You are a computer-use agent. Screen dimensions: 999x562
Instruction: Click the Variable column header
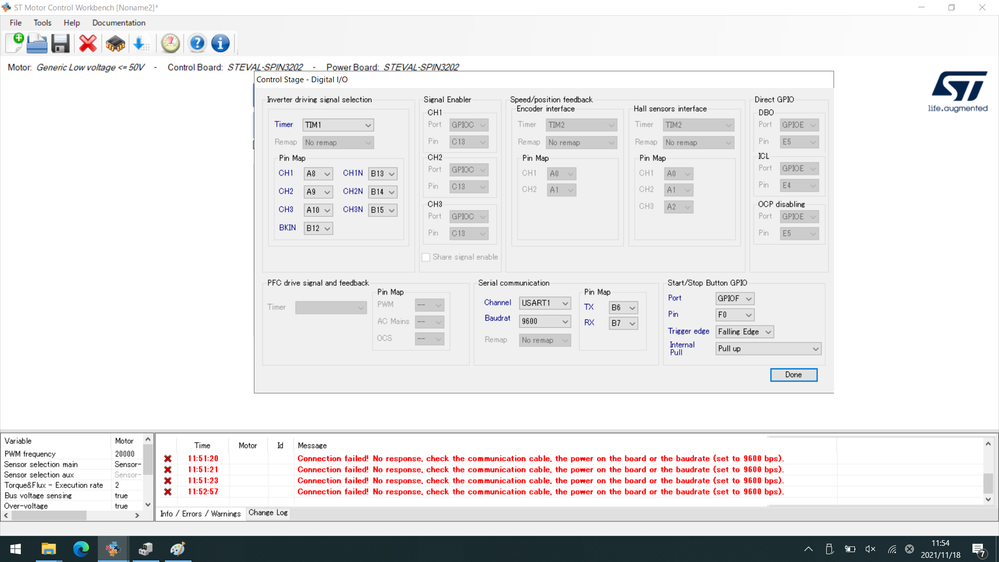pos(18,441)
